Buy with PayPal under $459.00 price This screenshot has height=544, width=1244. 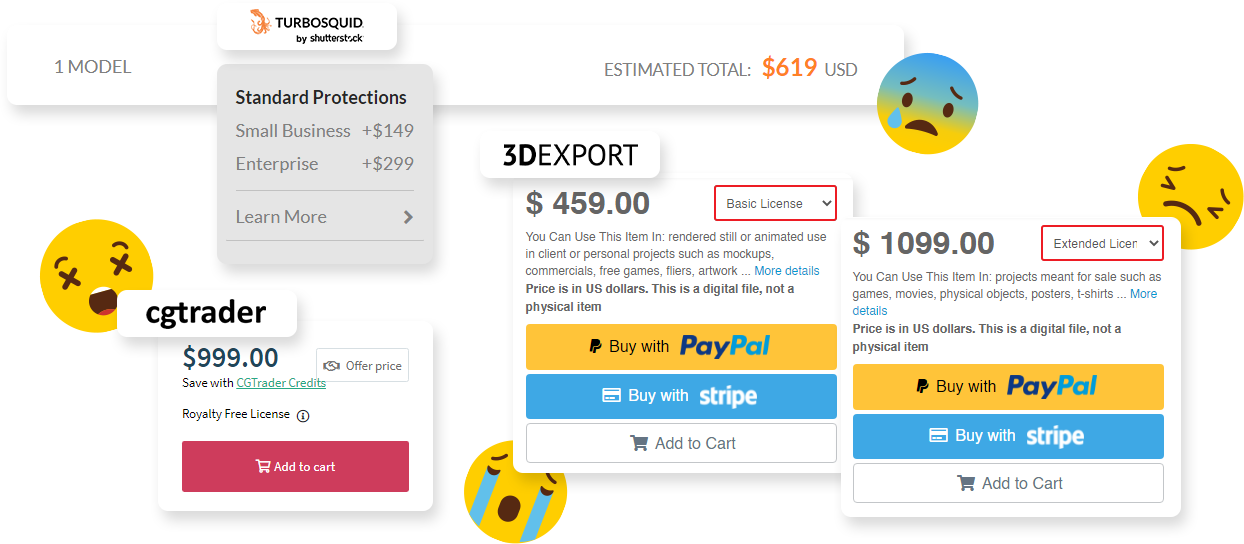[x=681, y=347]
